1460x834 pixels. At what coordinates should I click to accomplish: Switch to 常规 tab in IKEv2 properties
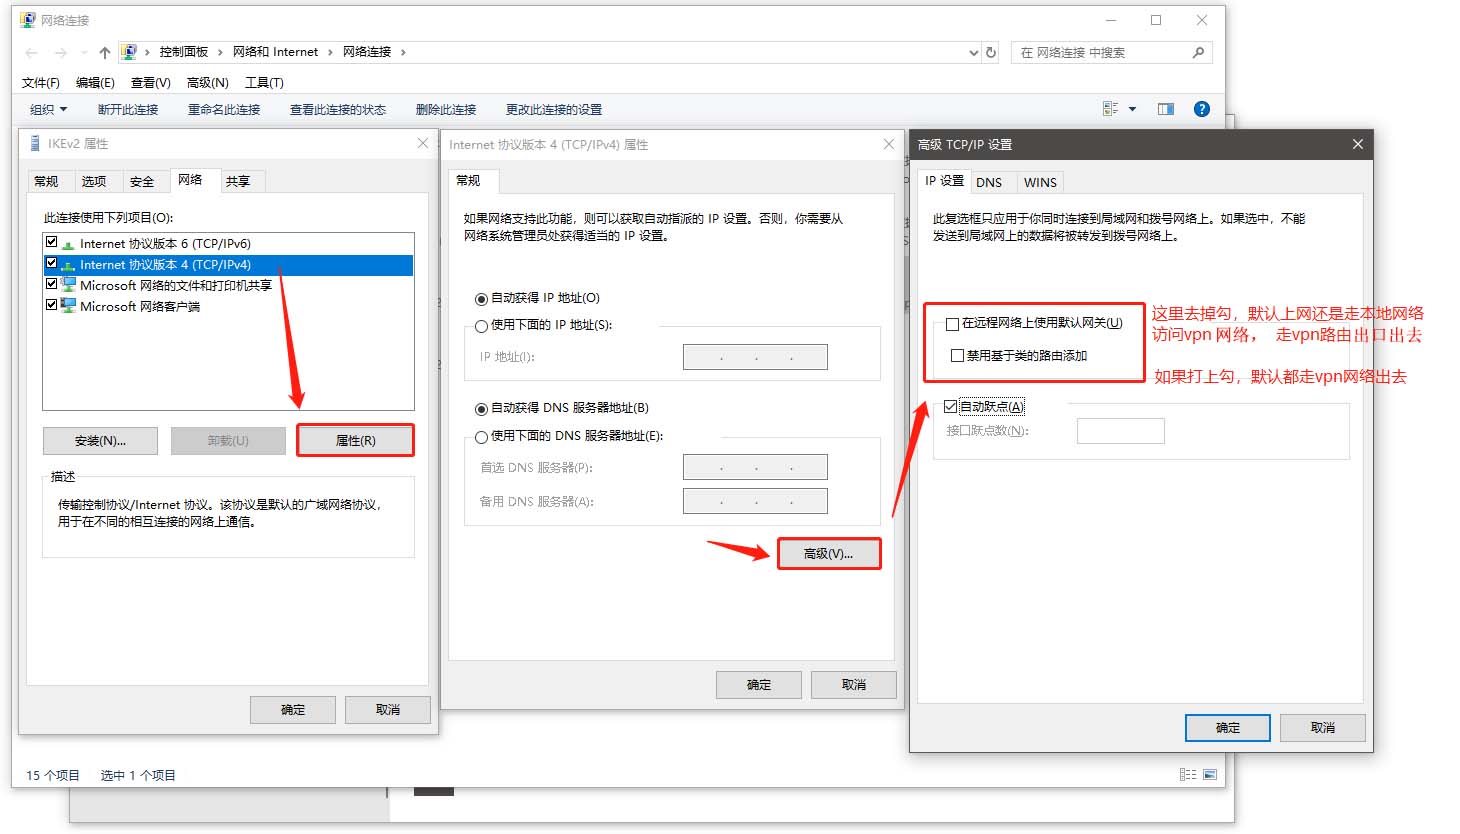tap(46, 181)
